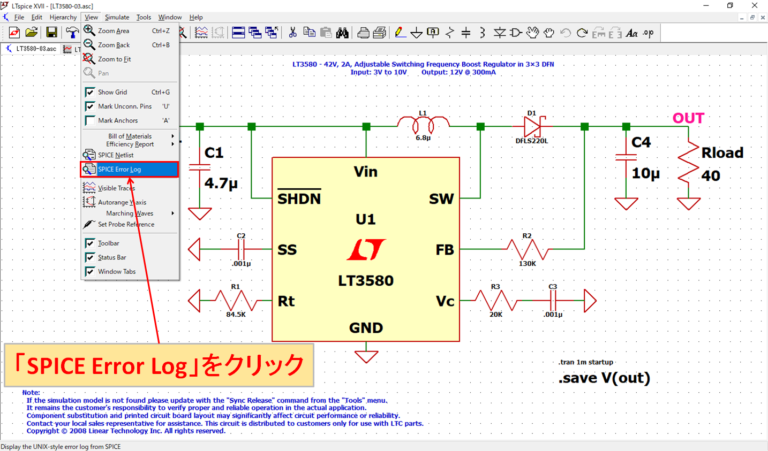Screen dimensions: 768x451
Task: Select the Draw Wire pencil tool
Action: (398, 33)
